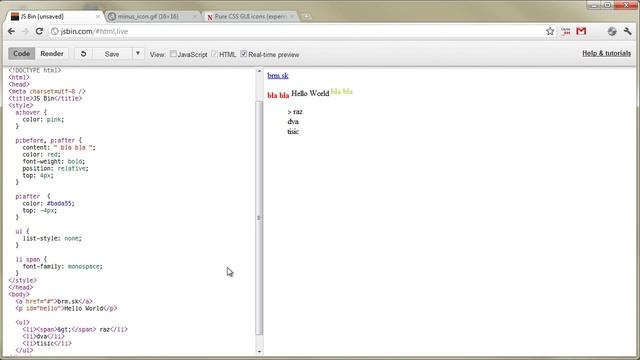This screenshot has width=640, height=360.
Task: Switch to Pure CSS GUI icons tab
Action: [x=250, y=17]
